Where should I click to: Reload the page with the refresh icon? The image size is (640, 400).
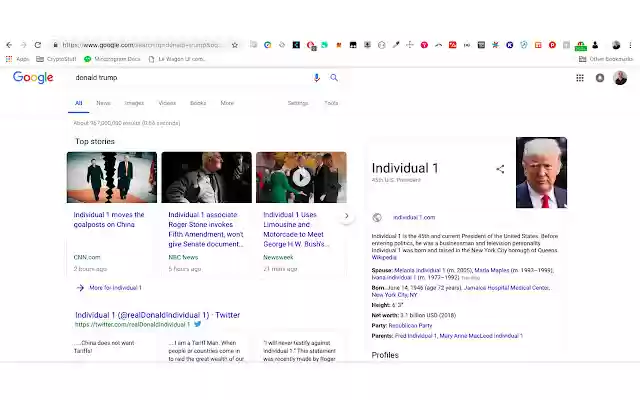coord(38,45)
